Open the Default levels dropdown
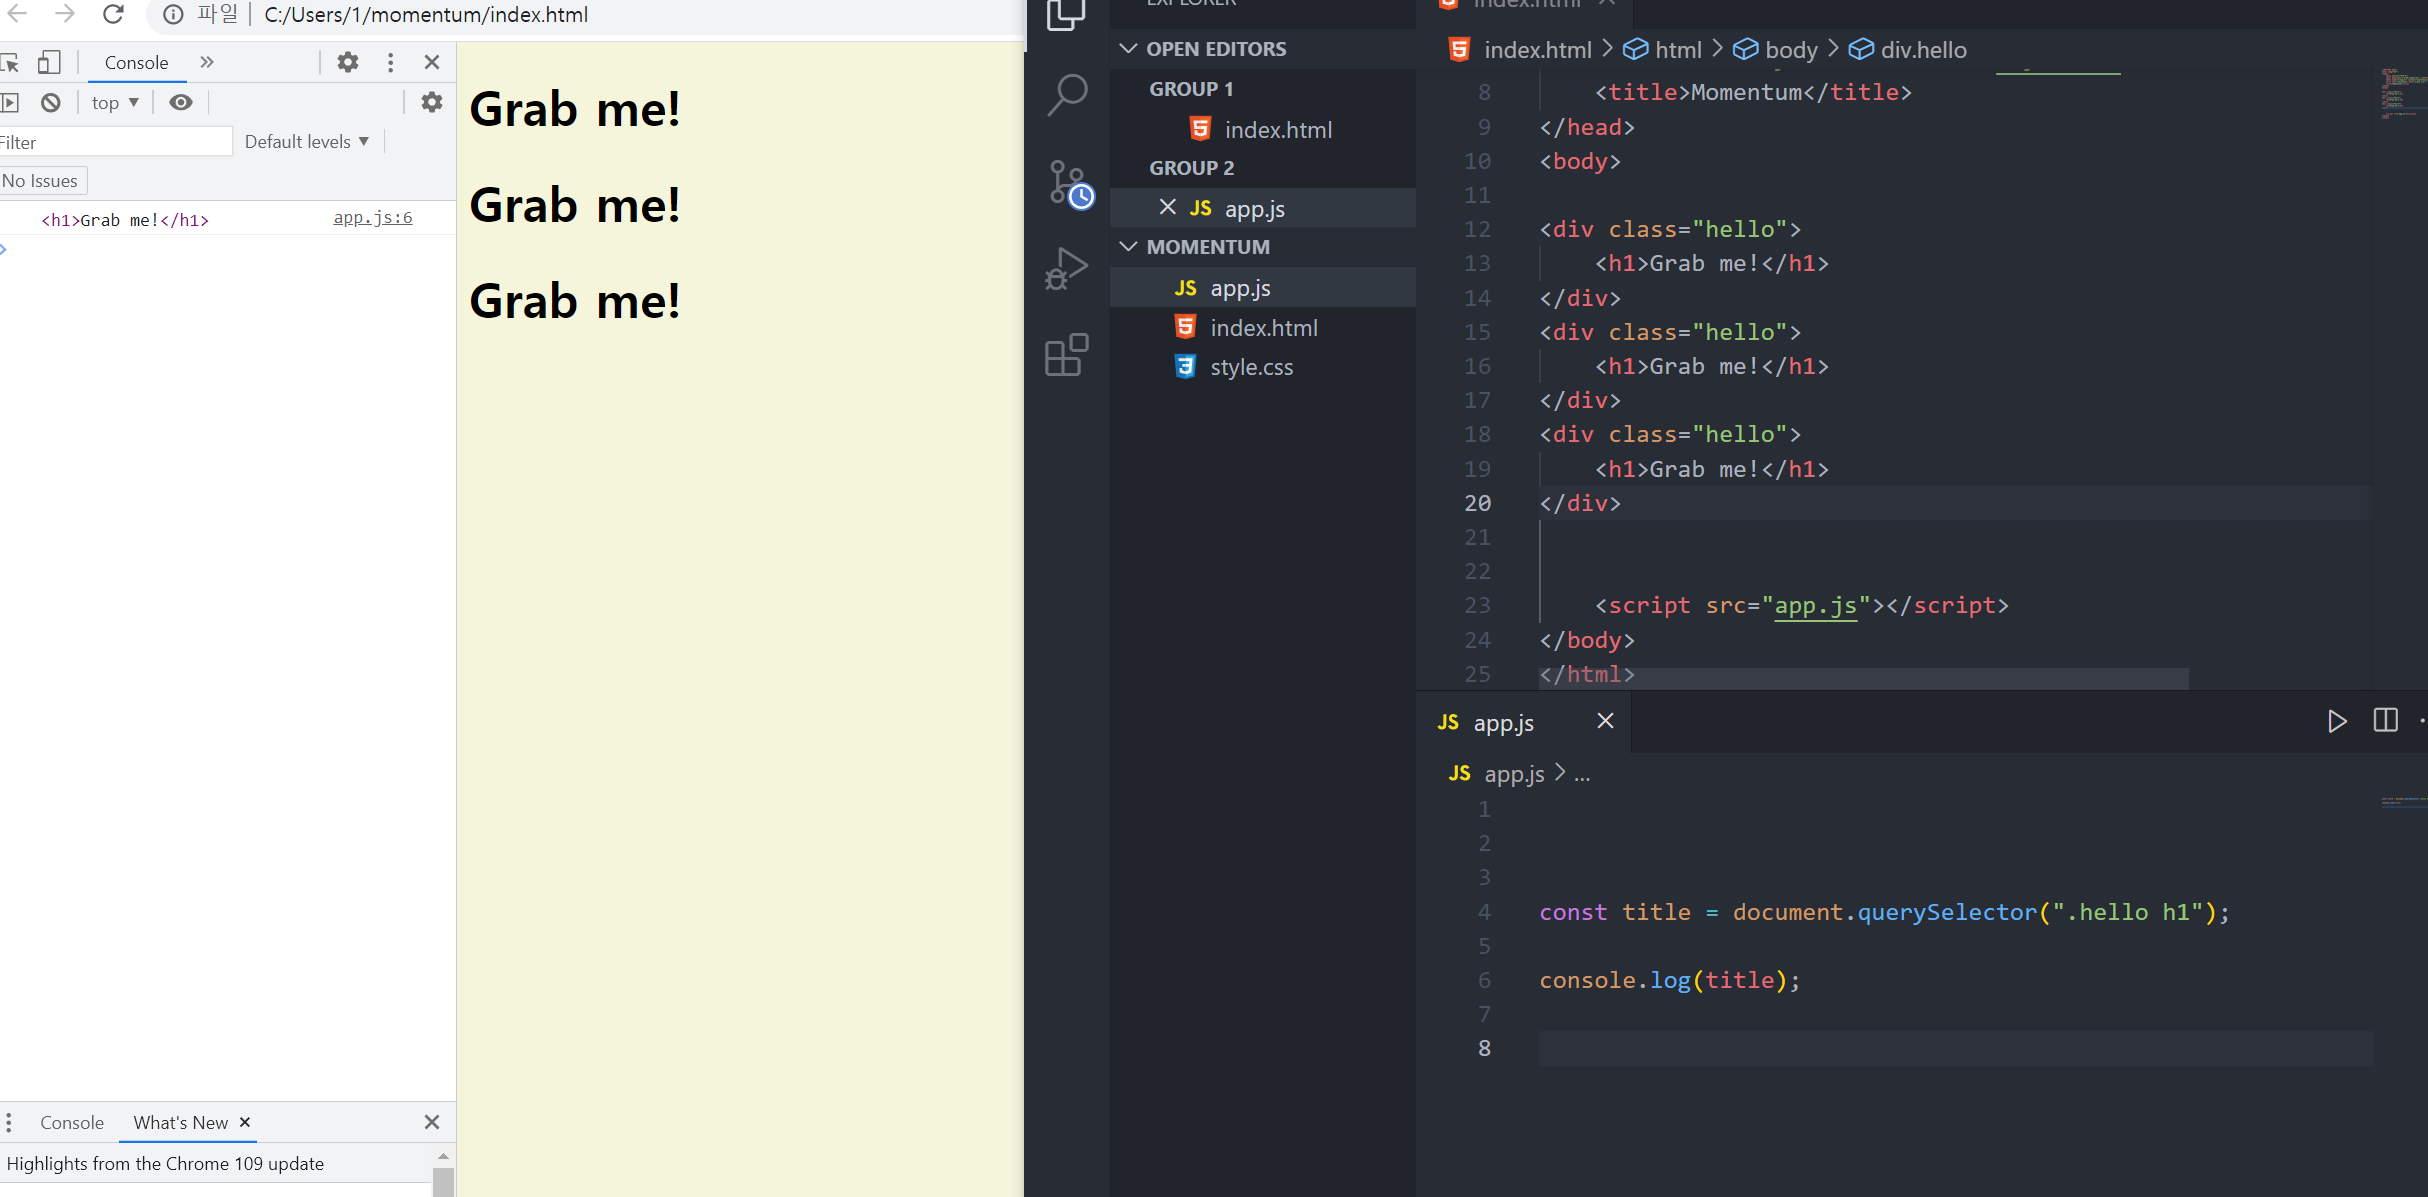2428x1197 pixels. (x=306, y=142)
